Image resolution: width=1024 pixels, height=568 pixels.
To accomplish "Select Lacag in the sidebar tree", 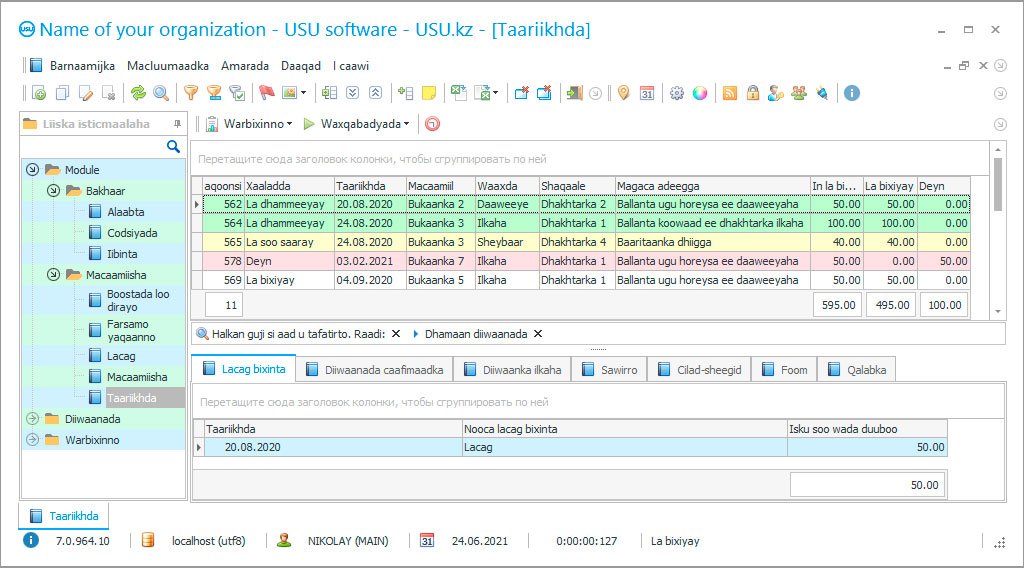I will pyautogui.click(x=121, y=355).
